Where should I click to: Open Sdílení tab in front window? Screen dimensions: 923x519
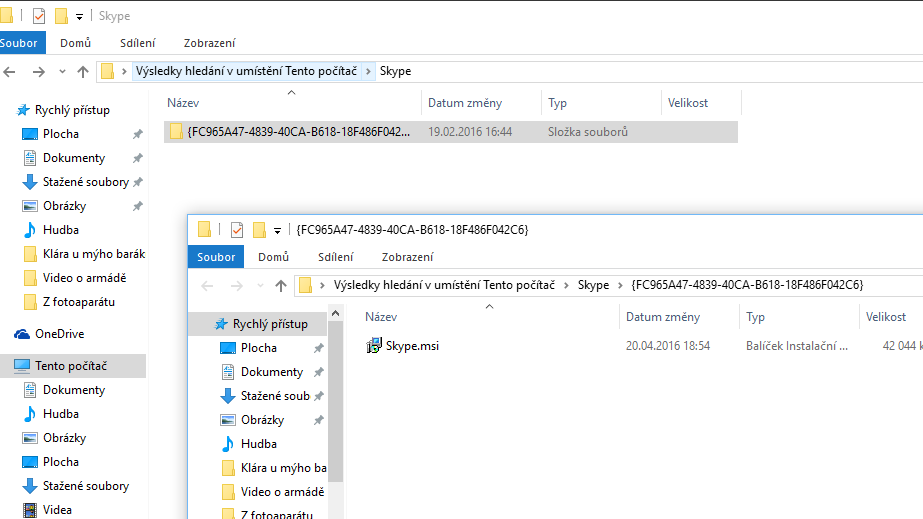(336, 257)
